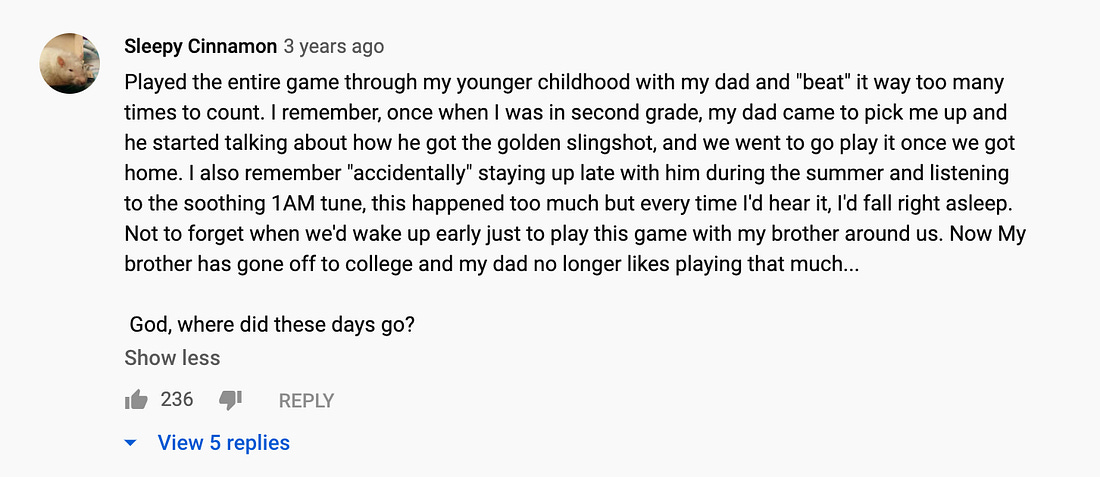Click the thumbs down dislike icon
The height and width of the screenshot is (477, 1100).
[230, 401]
